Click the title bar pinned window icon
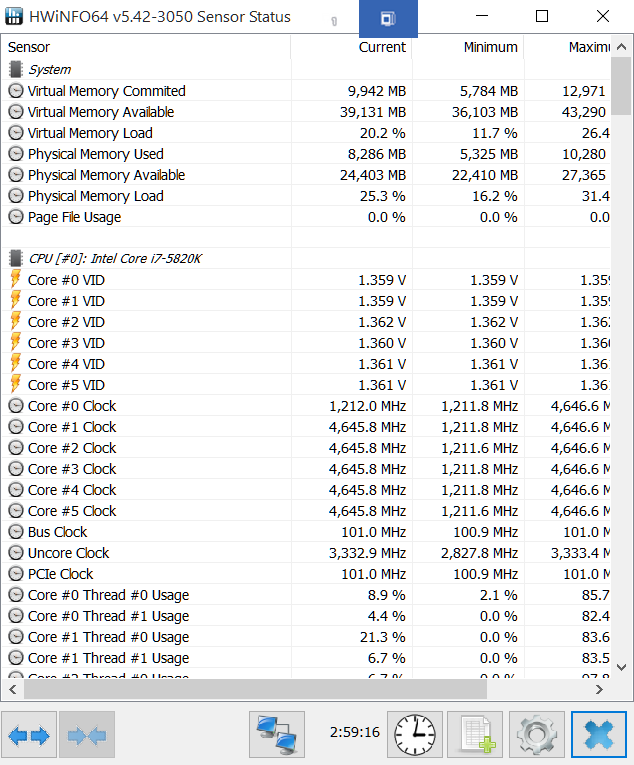Image resolution: width=634 pixels, height=765 pixels. pyautogui.click(x=388, y=17)
